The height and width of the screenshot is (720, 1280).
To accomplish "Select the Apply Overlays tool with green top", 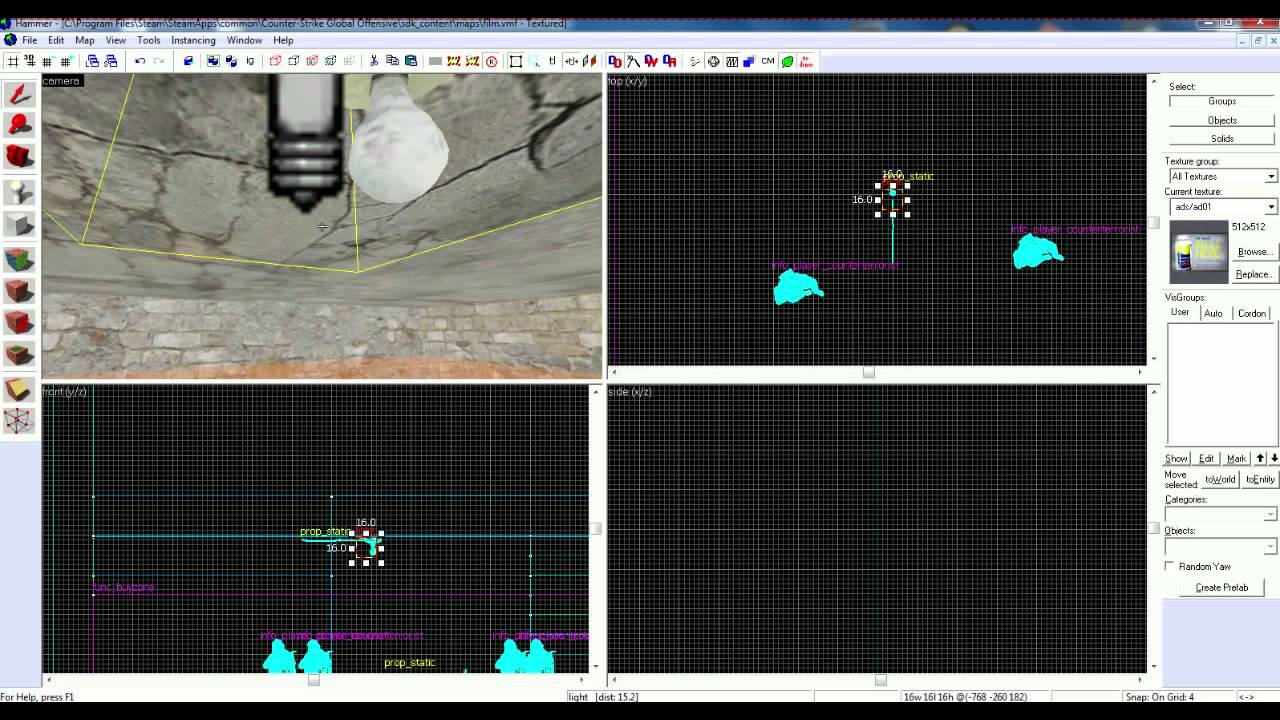I will click(x=18, y=354).
